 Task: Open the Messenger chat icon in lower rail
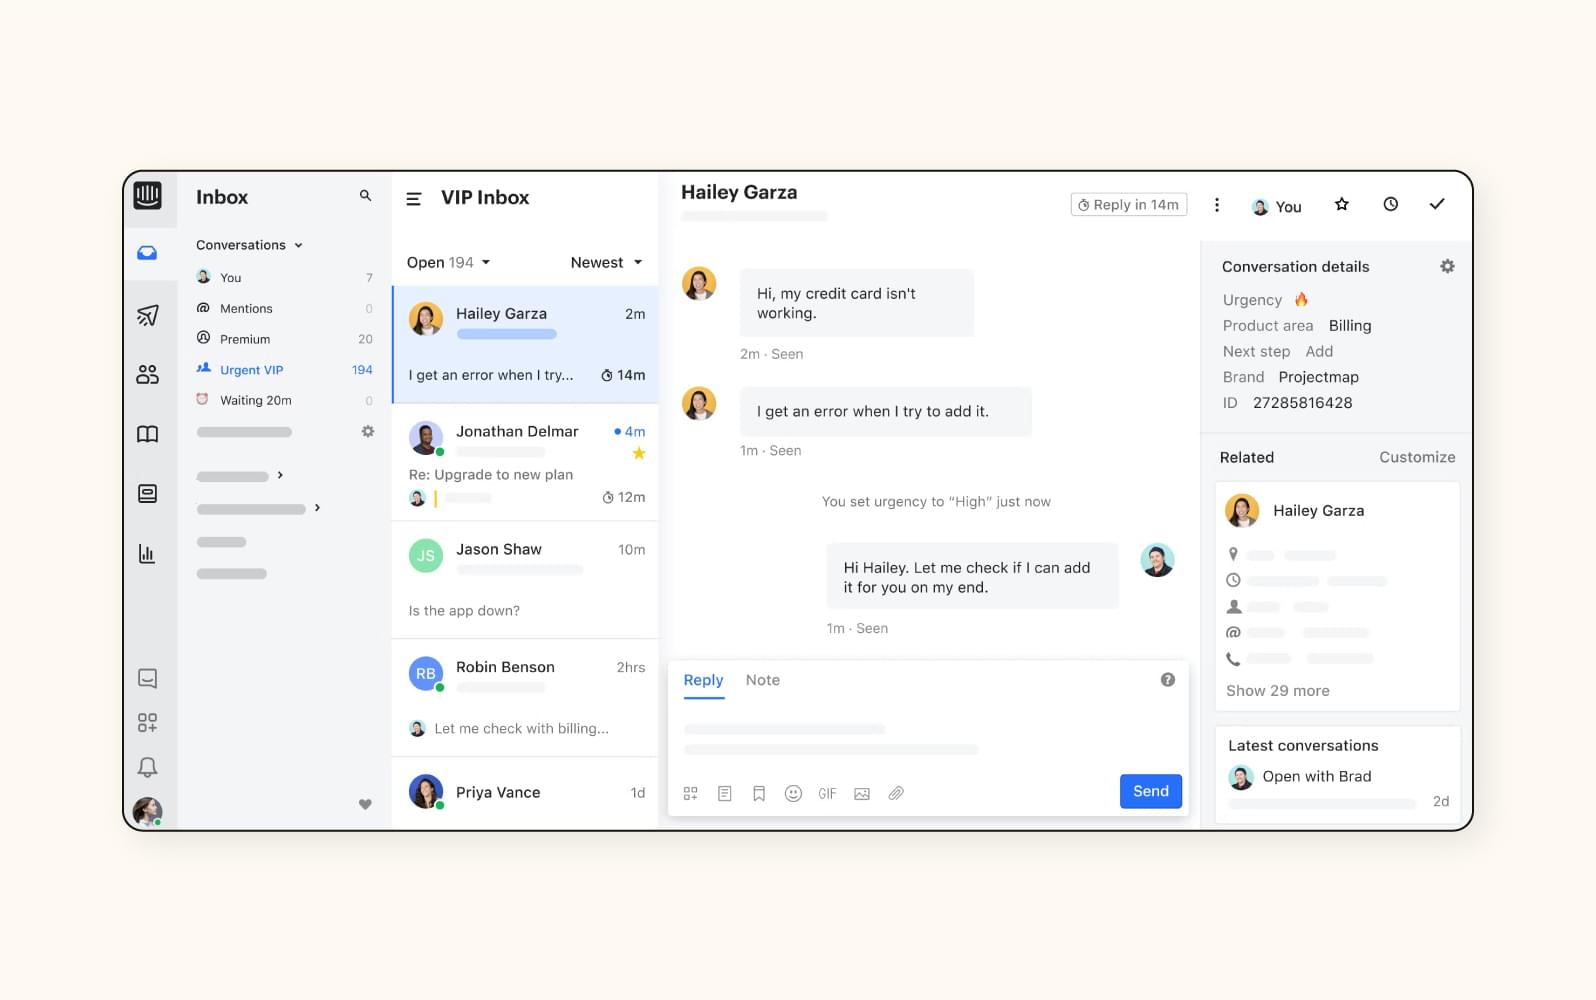click(x=147, y=679)
